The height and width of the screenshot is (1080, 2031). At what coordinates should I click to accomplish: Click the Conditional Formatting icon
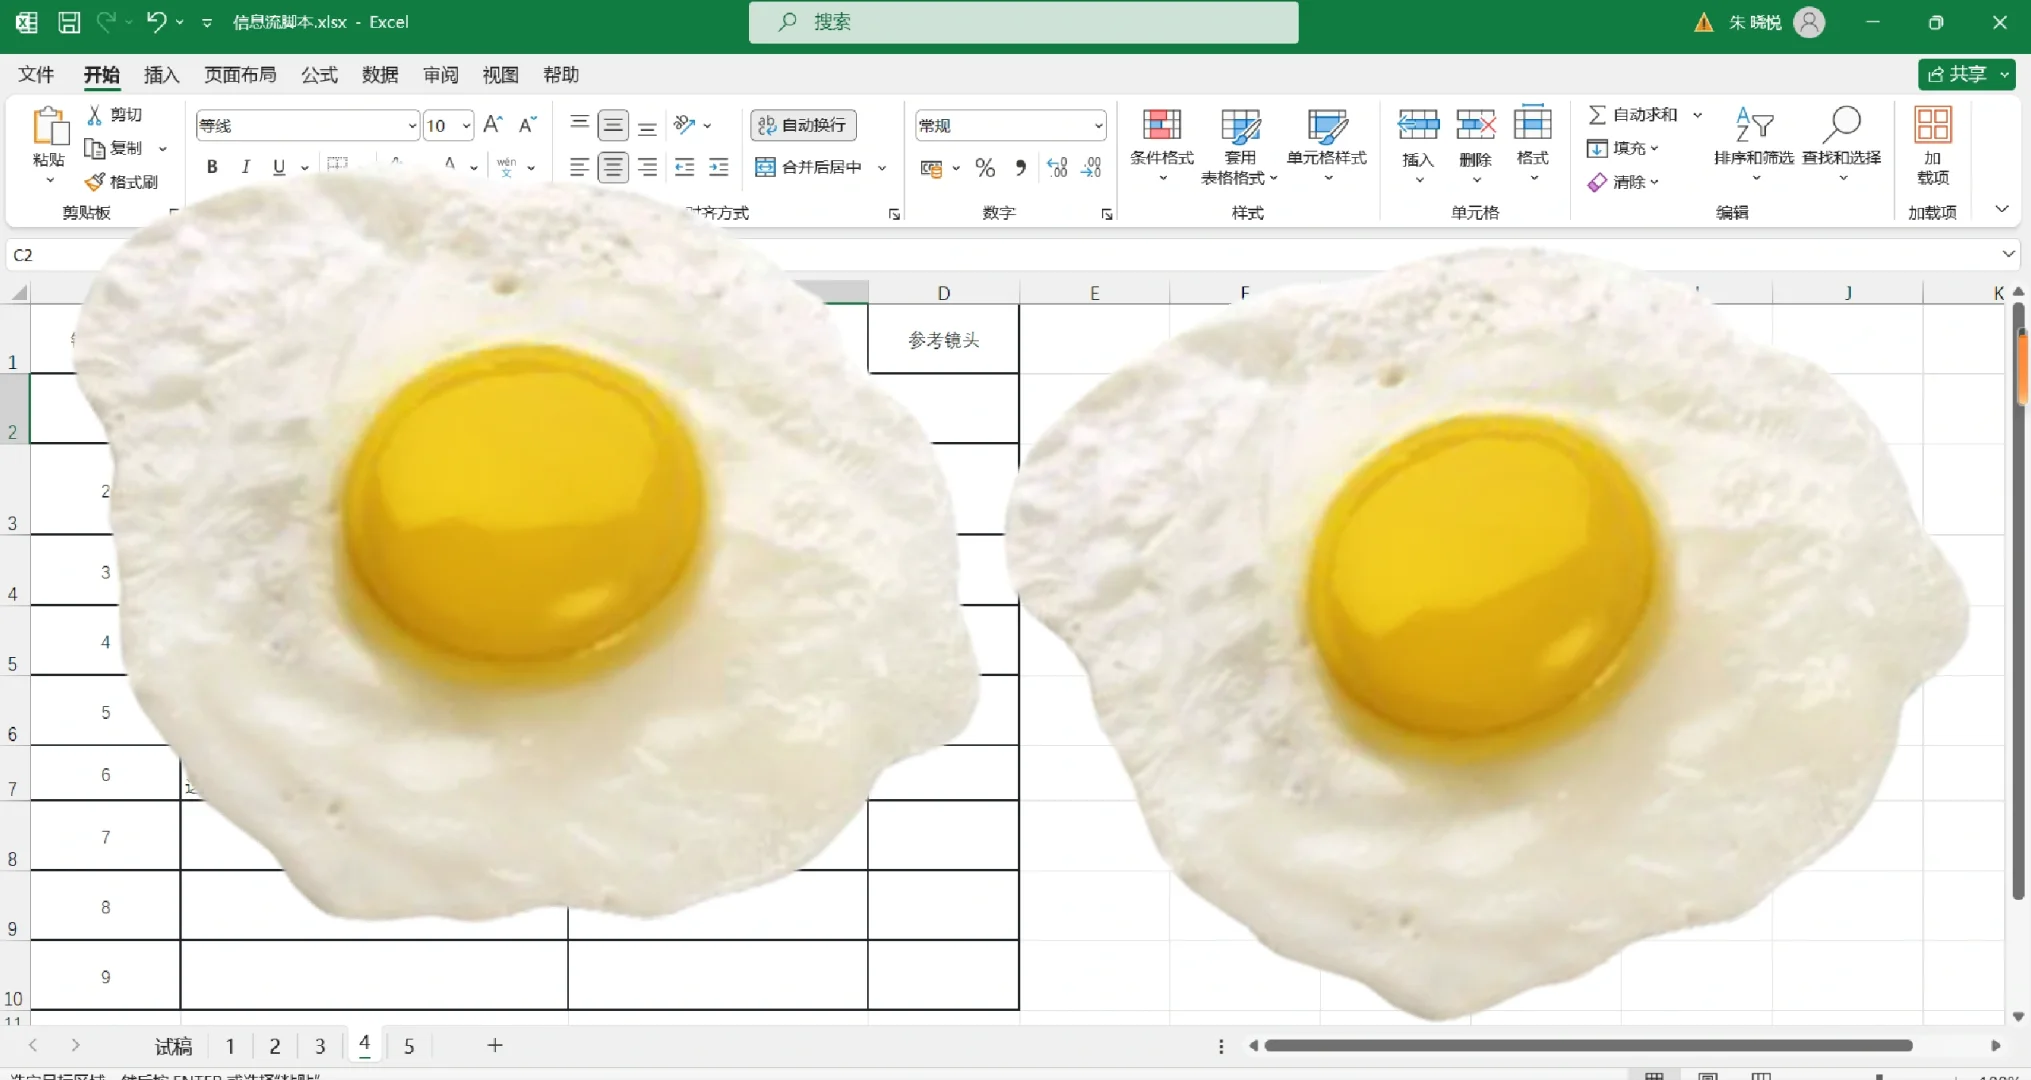pyautogui.click(x=1161, y=126)
